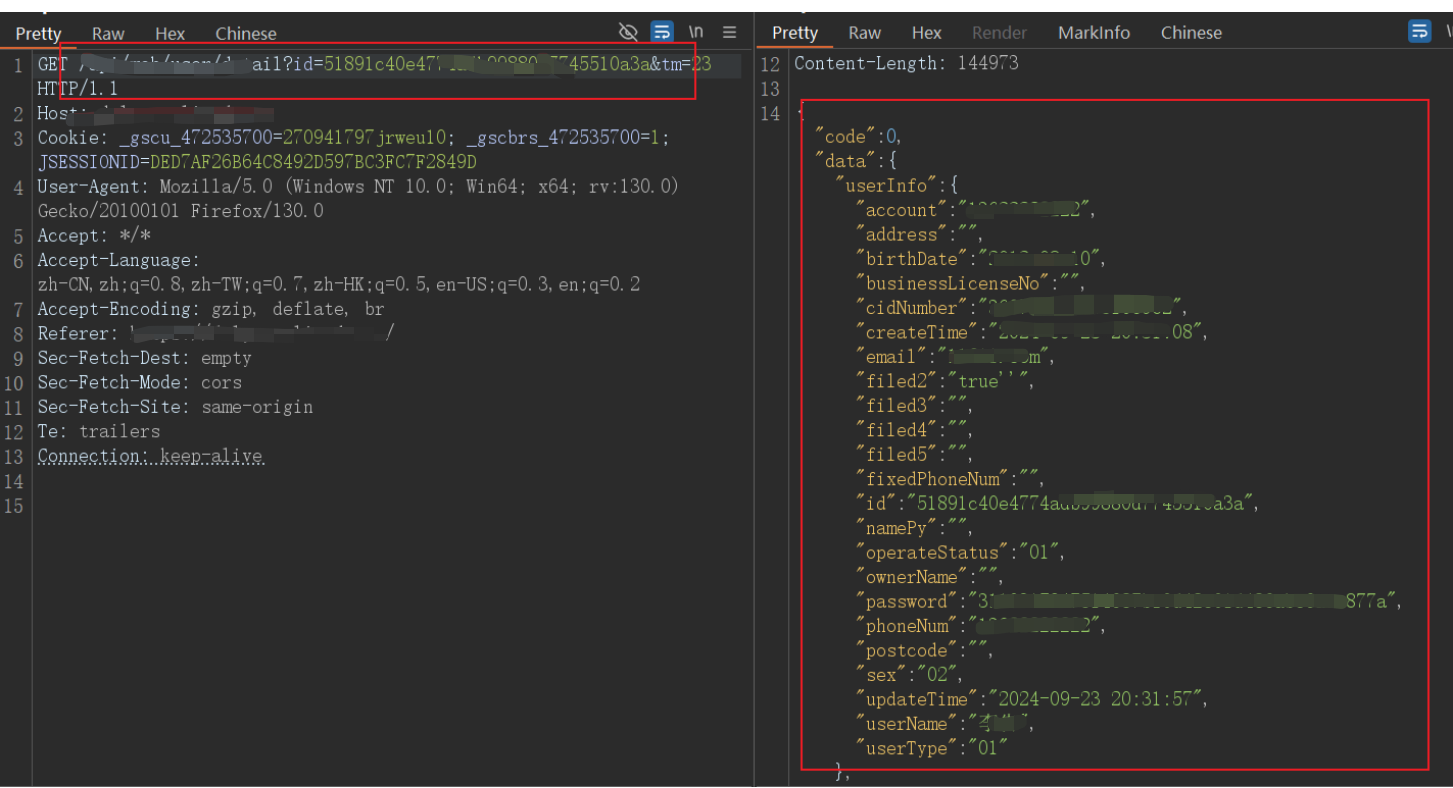Open the request panel hamburger options menu
Screen dimensions: 1453x788
click(x=730, y=32)
